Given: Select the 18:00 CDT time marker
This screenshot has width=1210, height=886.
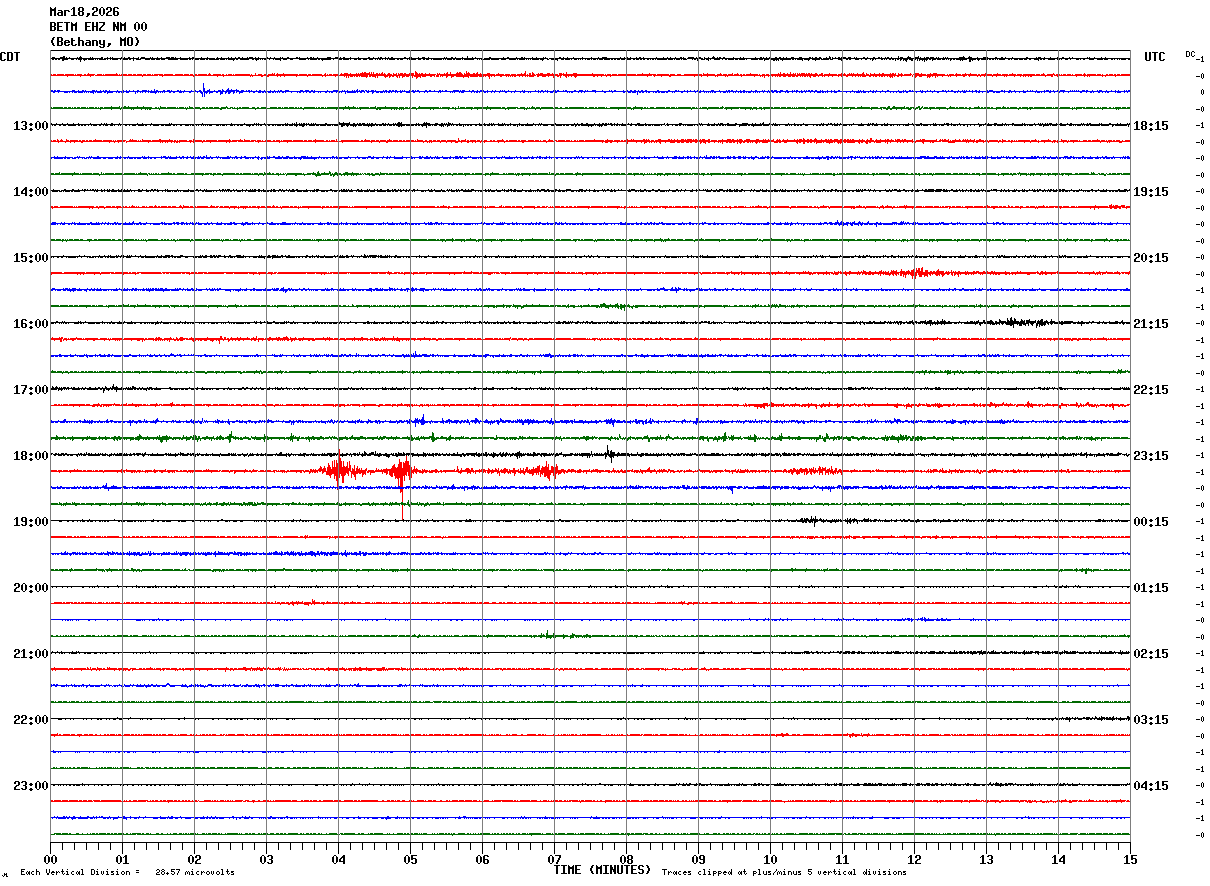Looking at the screenshot, I should tap(30, 456).
